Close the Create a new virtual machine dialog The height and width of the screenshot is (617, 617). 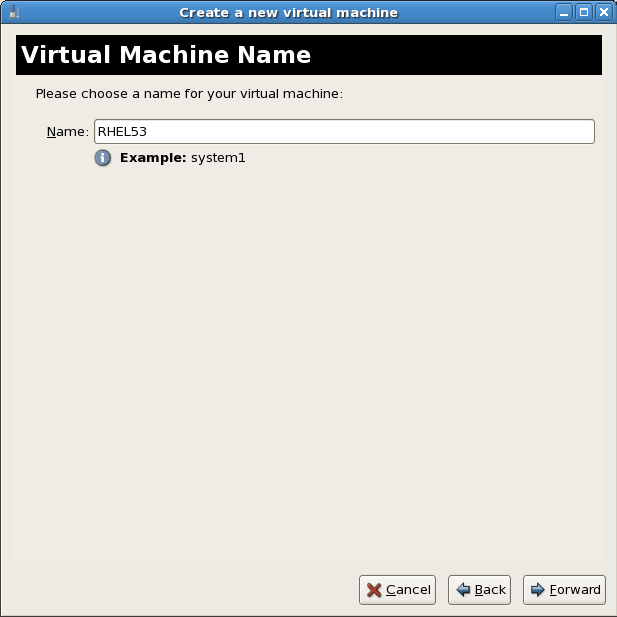click(605, 13)
